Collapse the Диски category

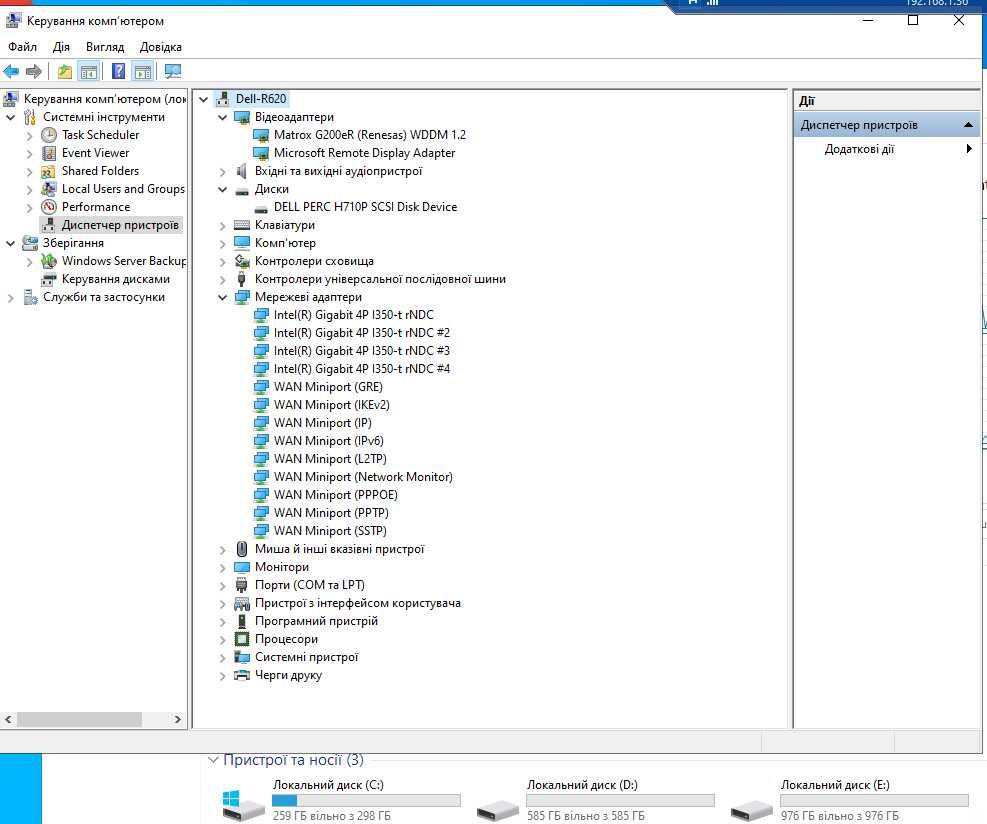222,189
